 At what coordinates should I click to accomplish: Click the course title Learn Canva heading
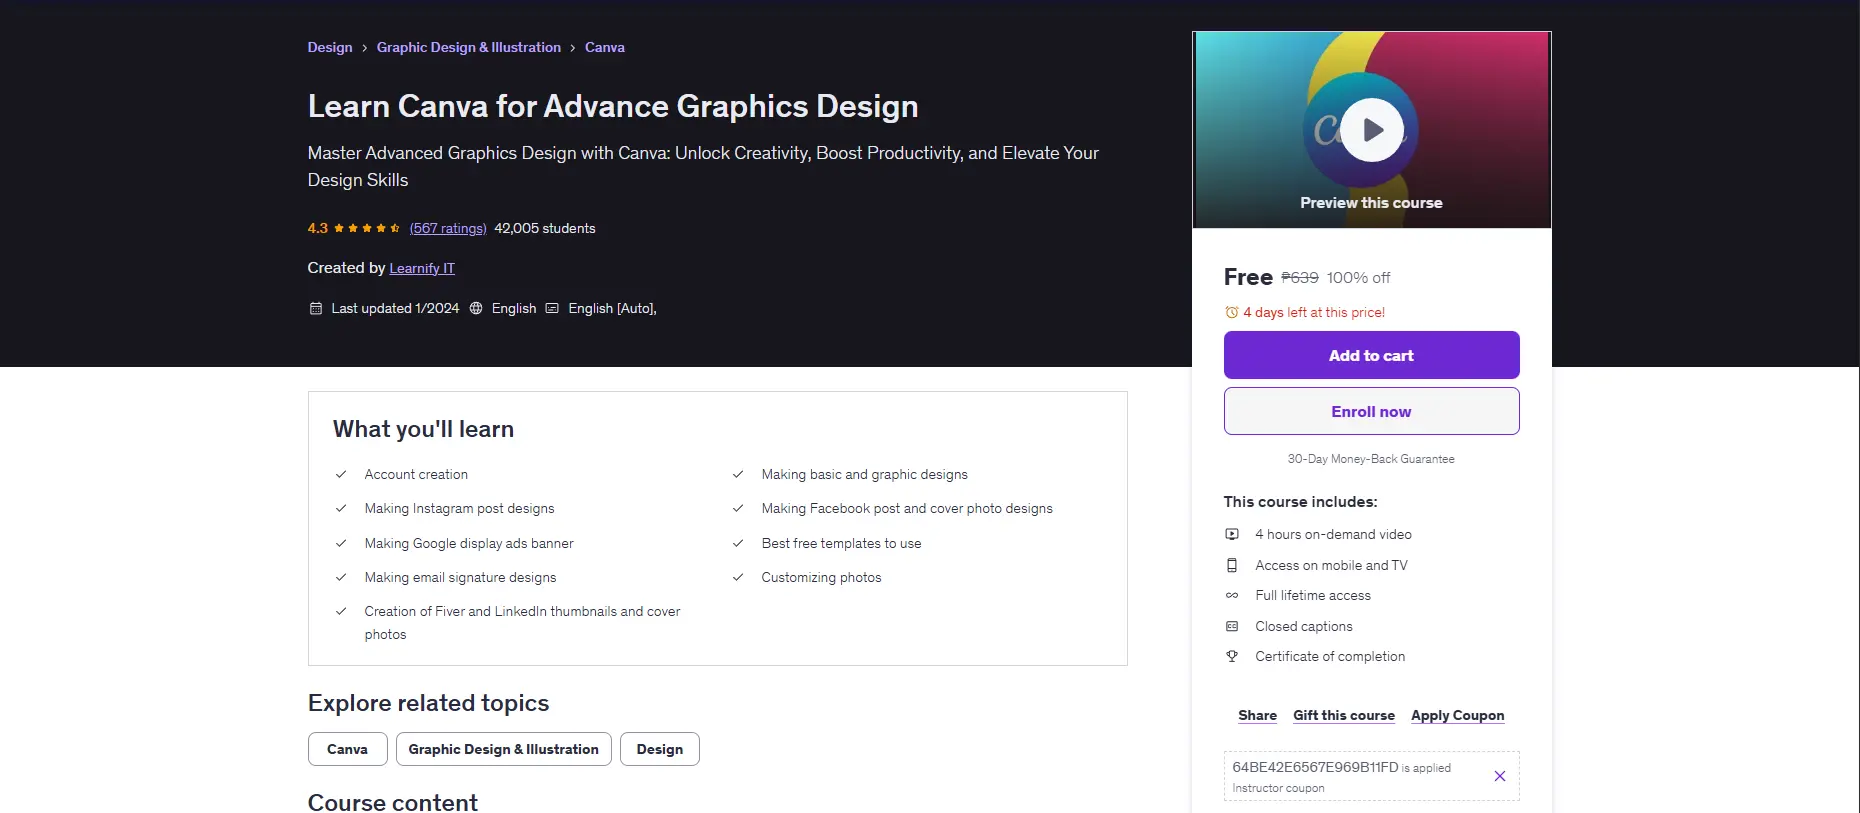613,106
